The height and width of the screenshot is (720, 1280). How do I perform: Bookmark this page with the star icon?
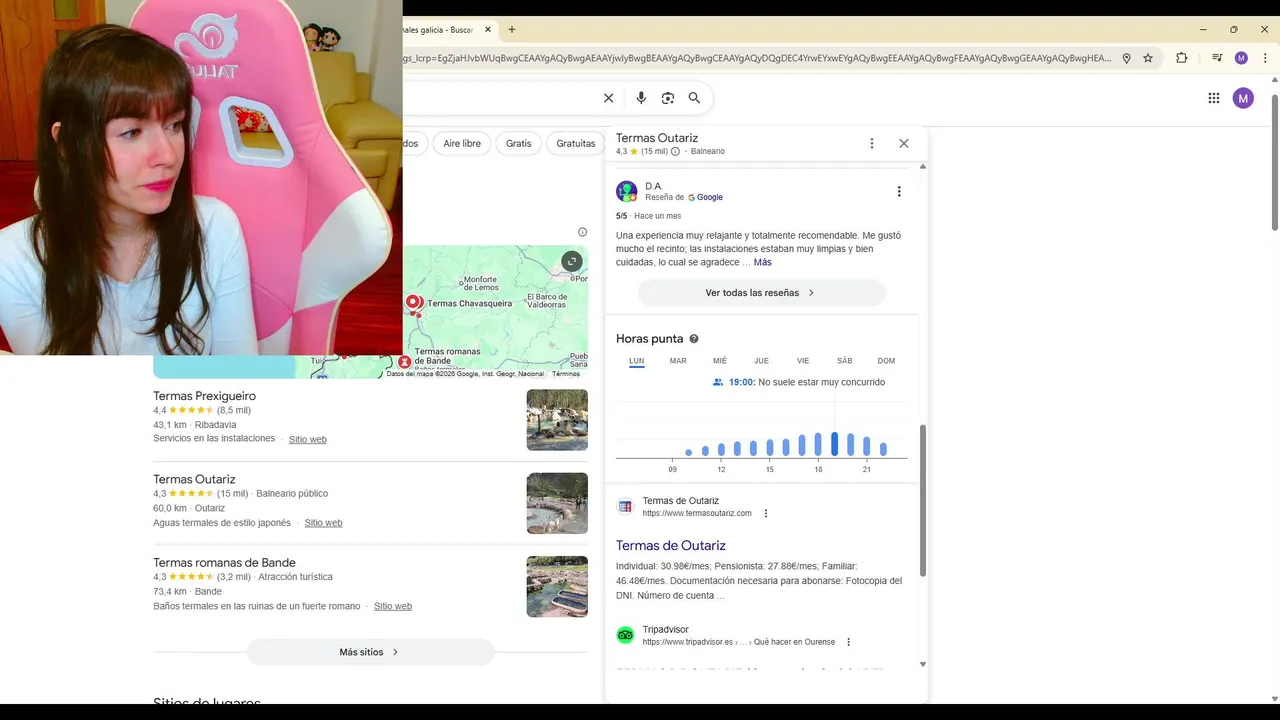click(1148, 58)
